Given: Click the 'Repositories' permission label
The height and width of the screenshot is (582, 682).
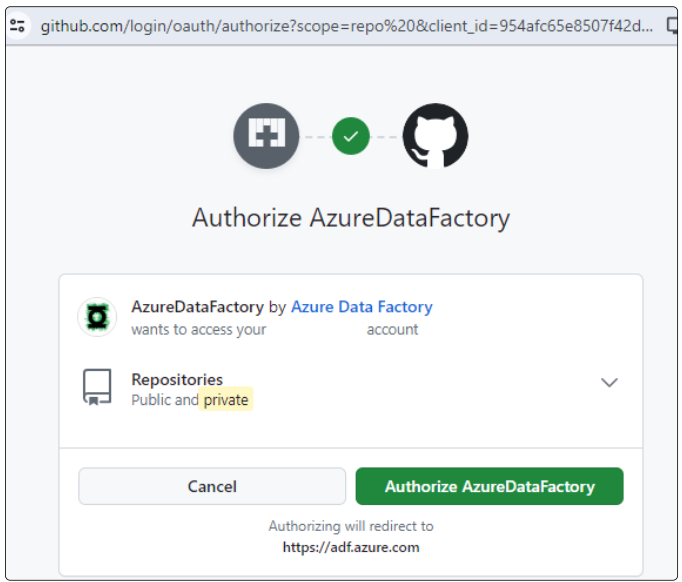Looking at the screenshot, I should tap(177, 379).
